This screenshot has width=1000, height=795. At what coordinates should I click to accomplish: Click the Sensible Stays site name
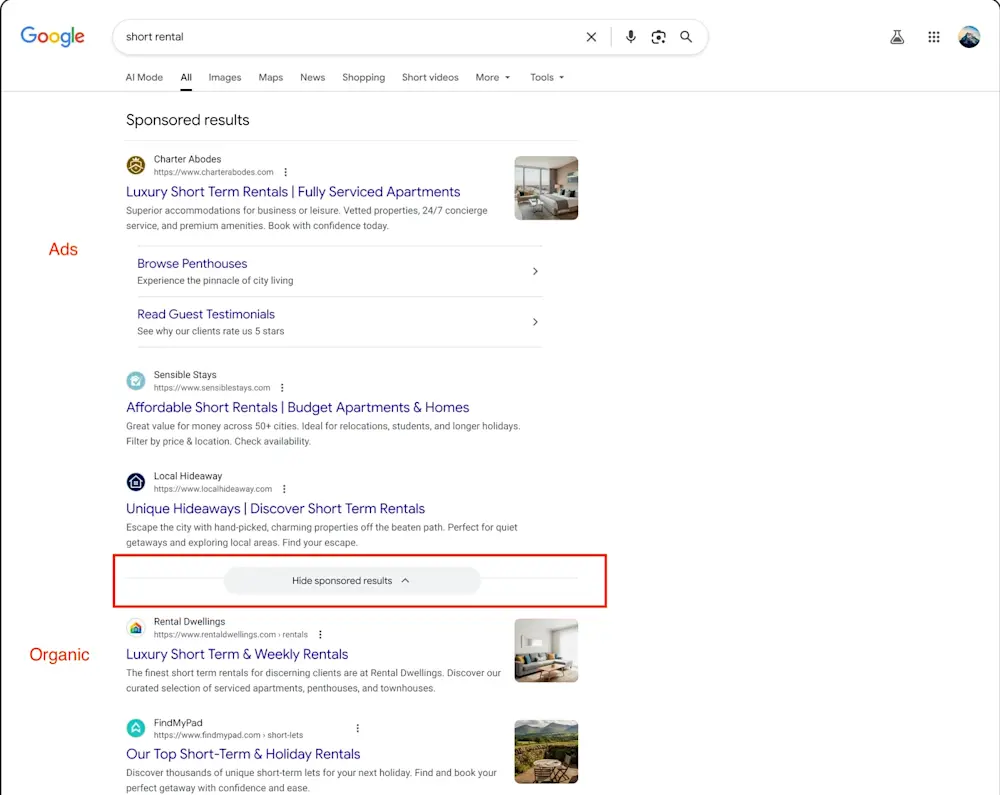[x=185, y=375]
